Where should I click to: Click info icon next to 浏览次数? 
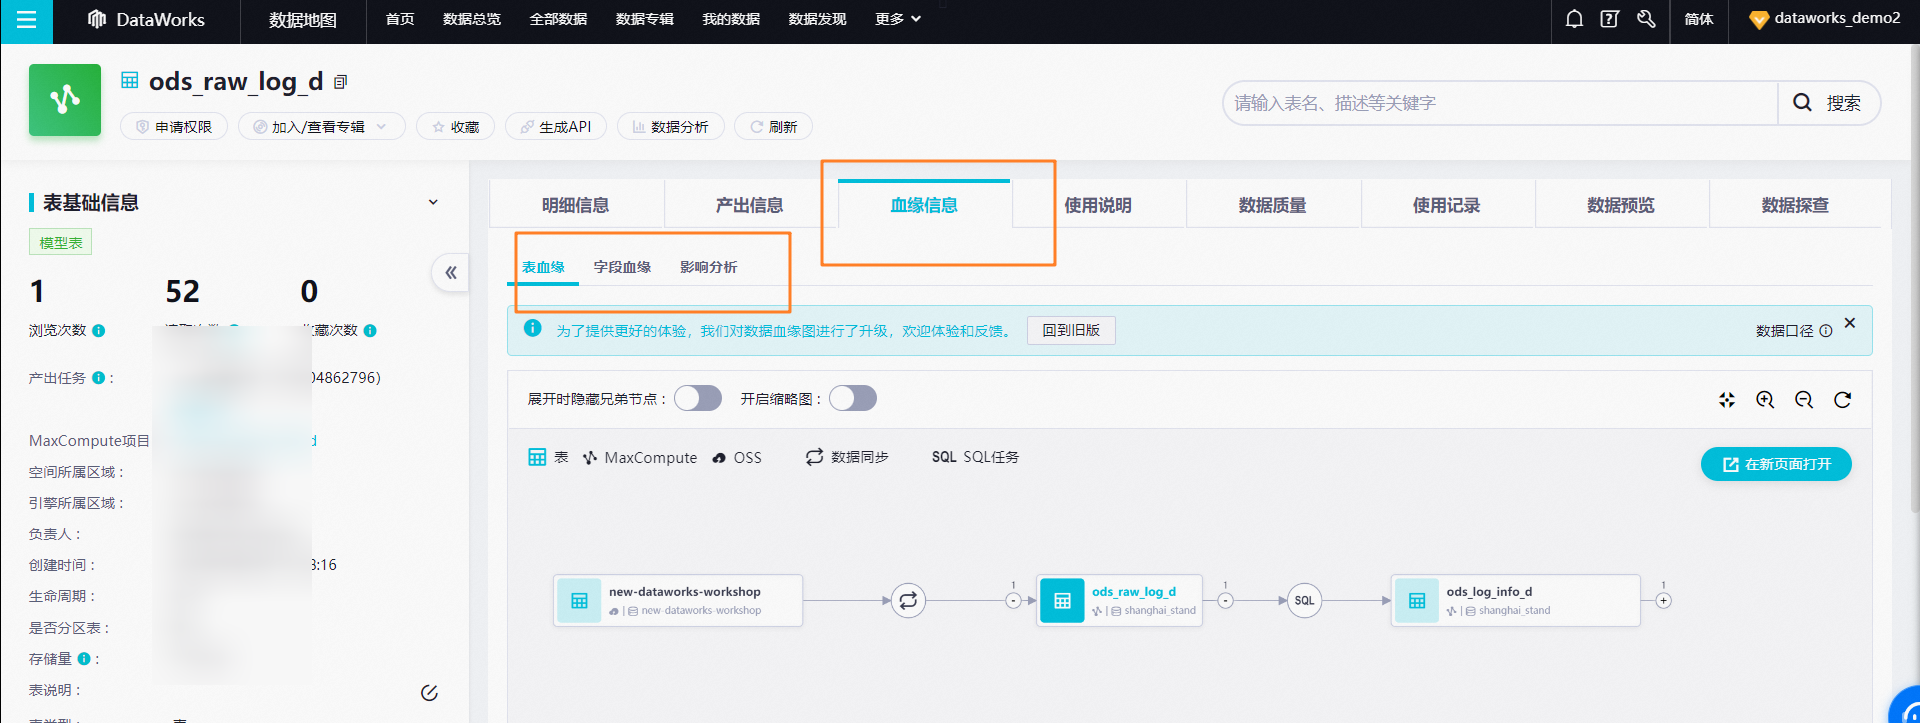pyautogui.click(x=99, y=331)
